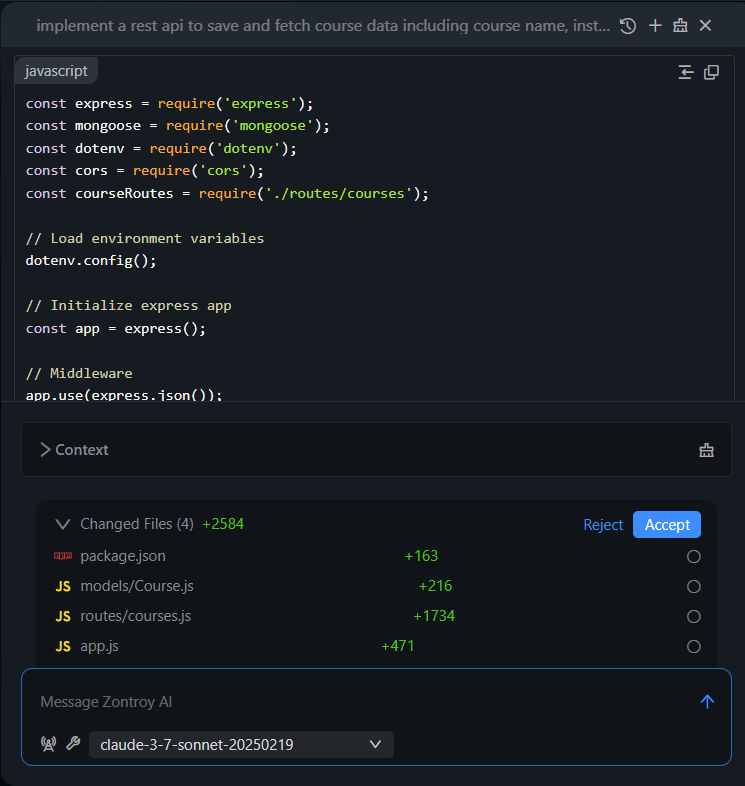Screen dimensions: 745x786
Task: Expand the Context section
Action: 74,450
